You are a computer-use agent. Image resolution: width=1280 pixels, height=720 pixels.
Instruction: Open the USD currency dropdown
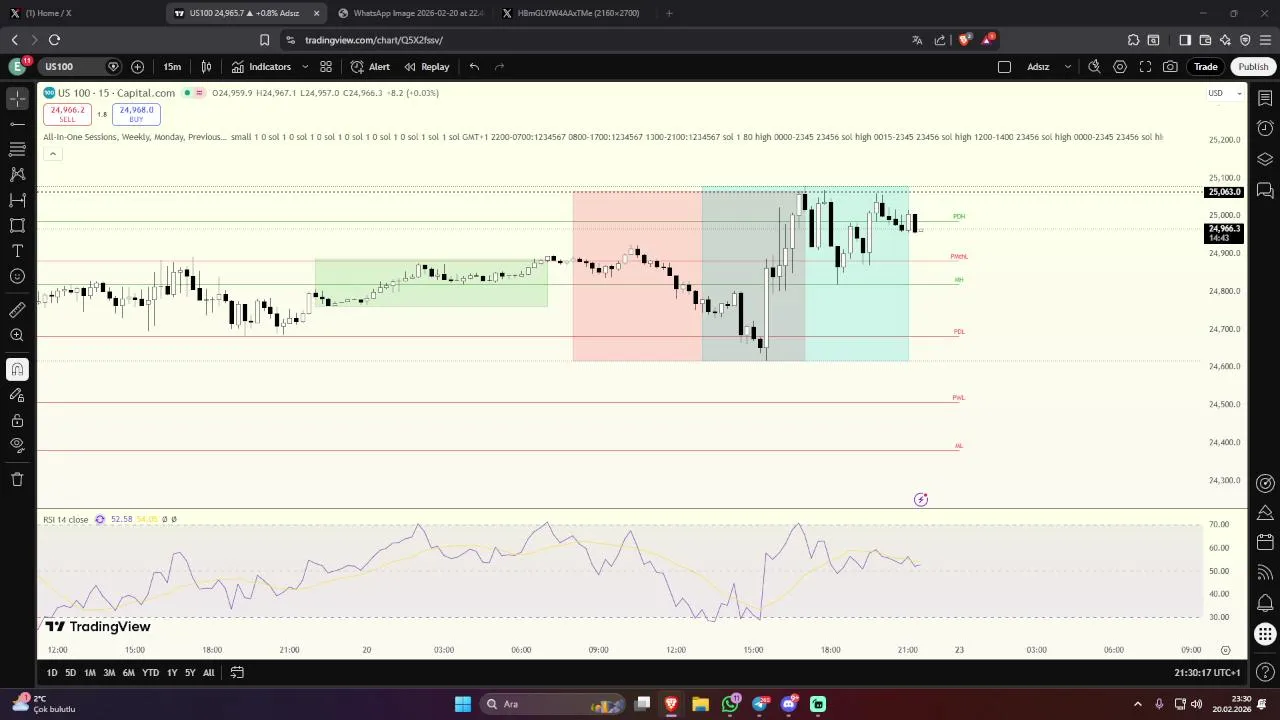1224,93
